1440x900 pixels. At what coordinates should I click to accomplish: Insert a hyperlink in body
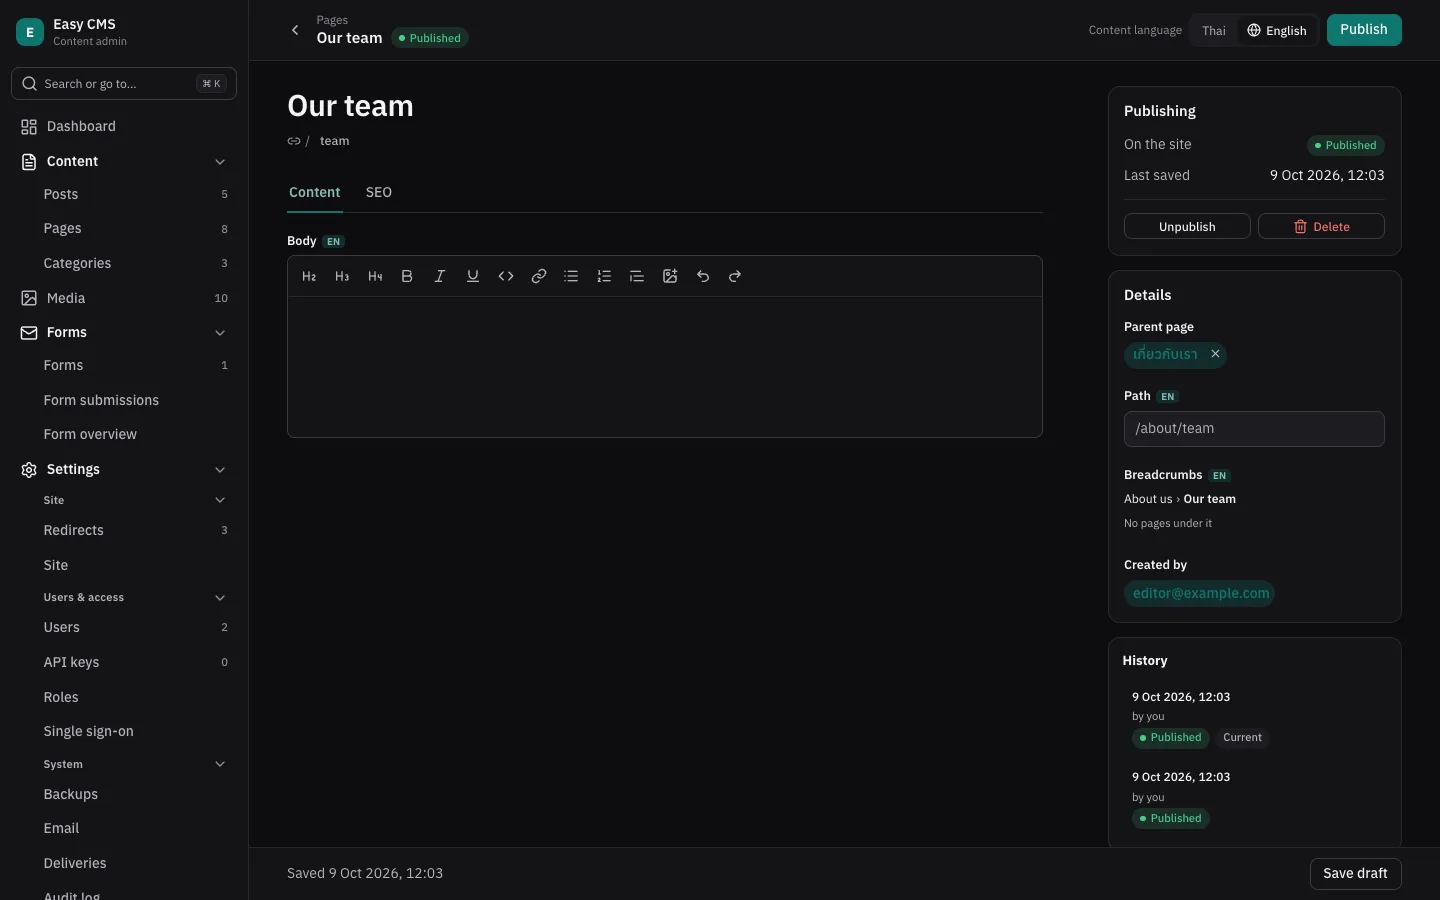pos(539,276)
